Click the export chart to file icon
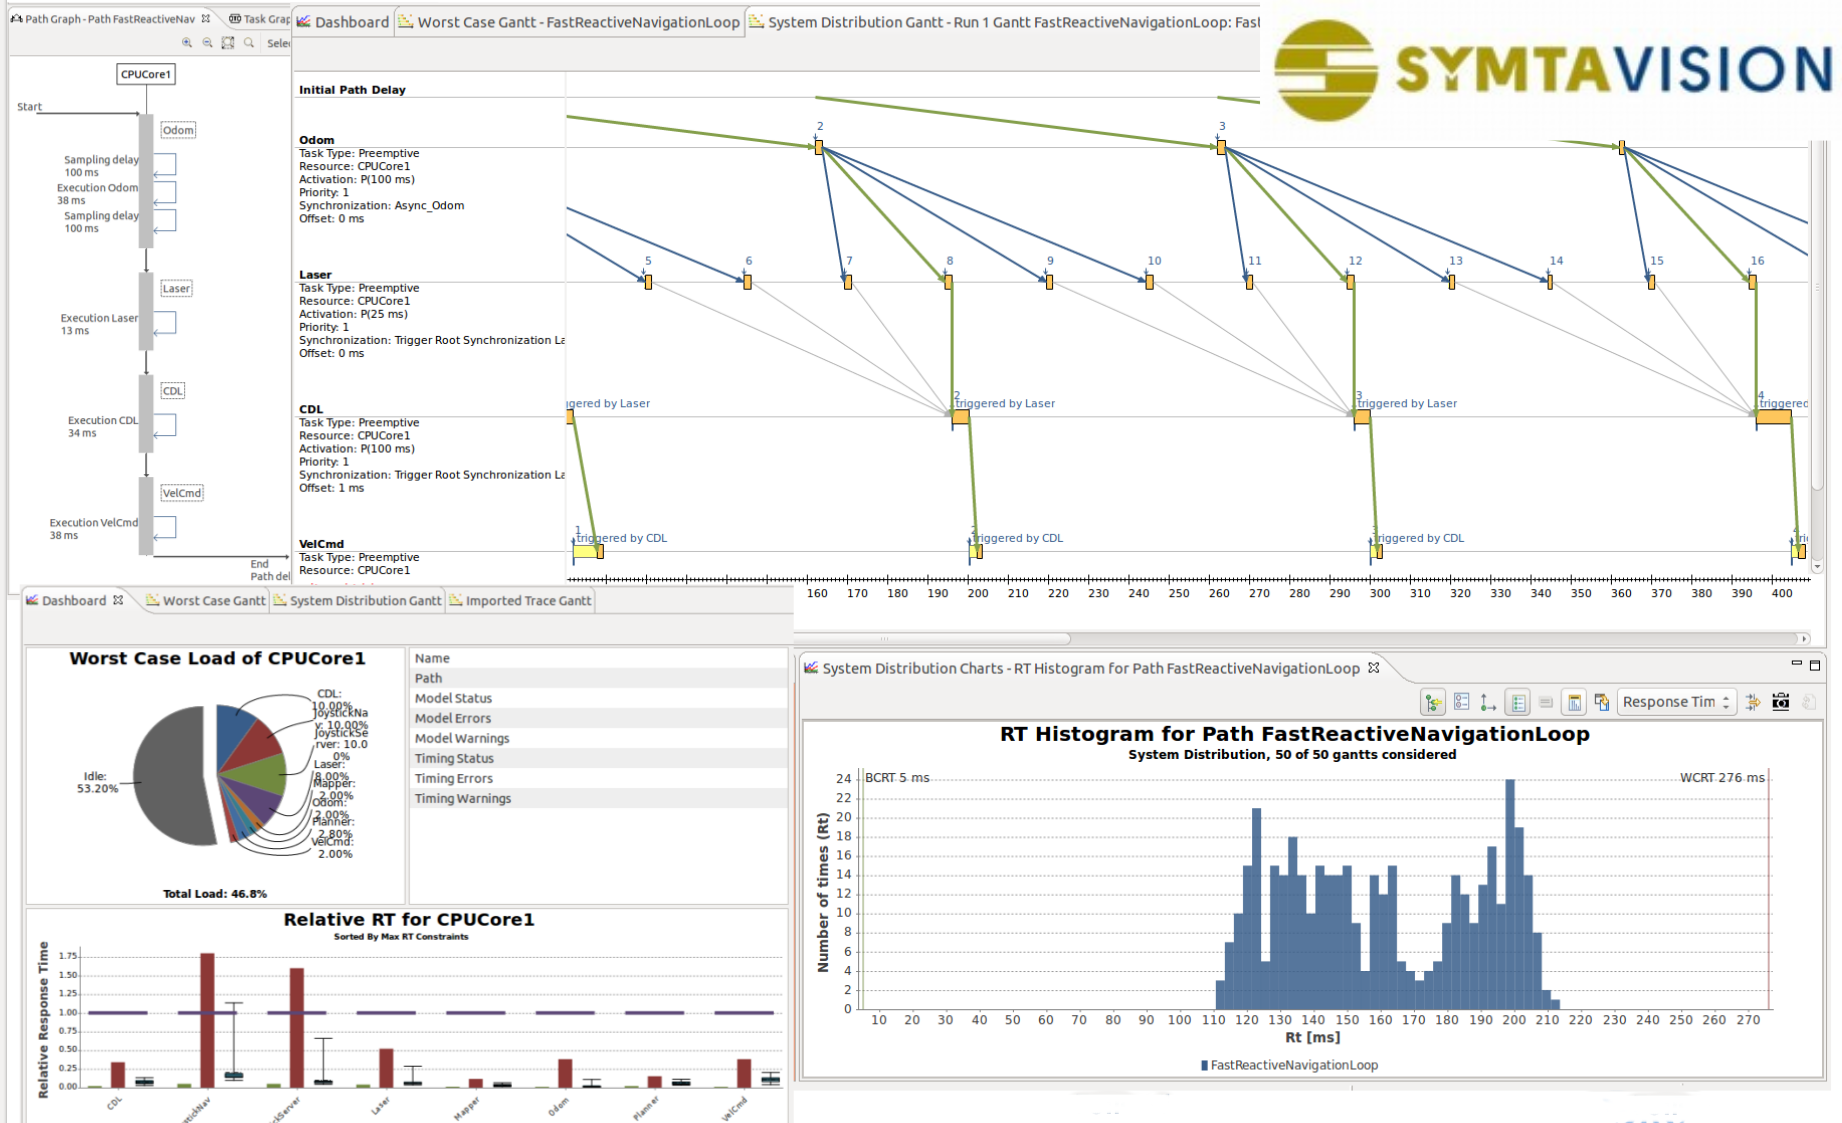Image resolution: width=1842 pixels, height=1123 pixels. pos(1601,702)
